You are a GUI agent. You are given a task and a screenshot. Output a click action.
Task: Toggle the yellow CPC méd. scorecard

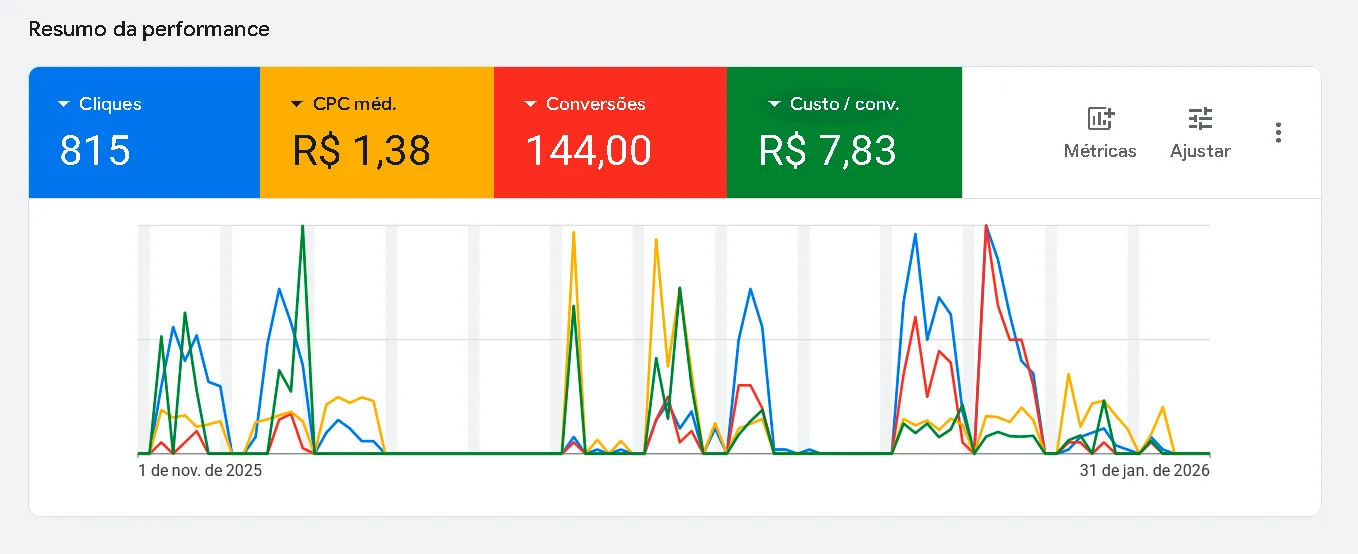377,133
